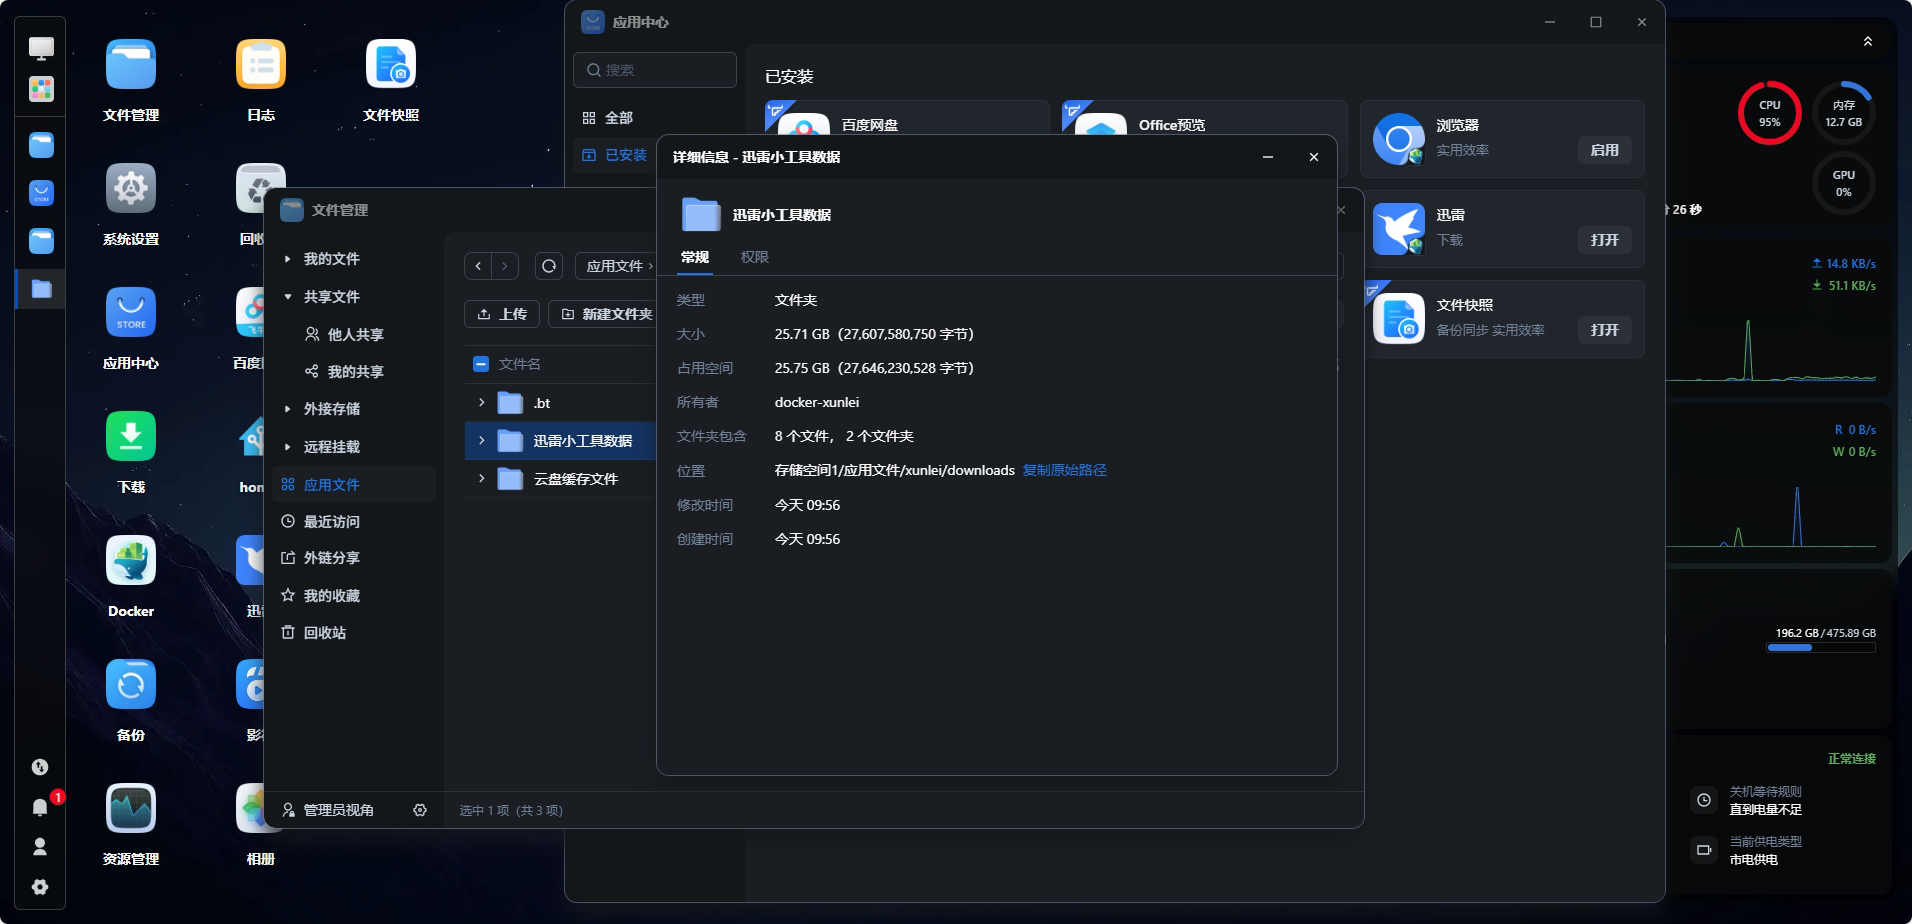This screenshot has width=1912, height=924.
Task: Expand the .bt folder row arrow
Action: [481, 403]
